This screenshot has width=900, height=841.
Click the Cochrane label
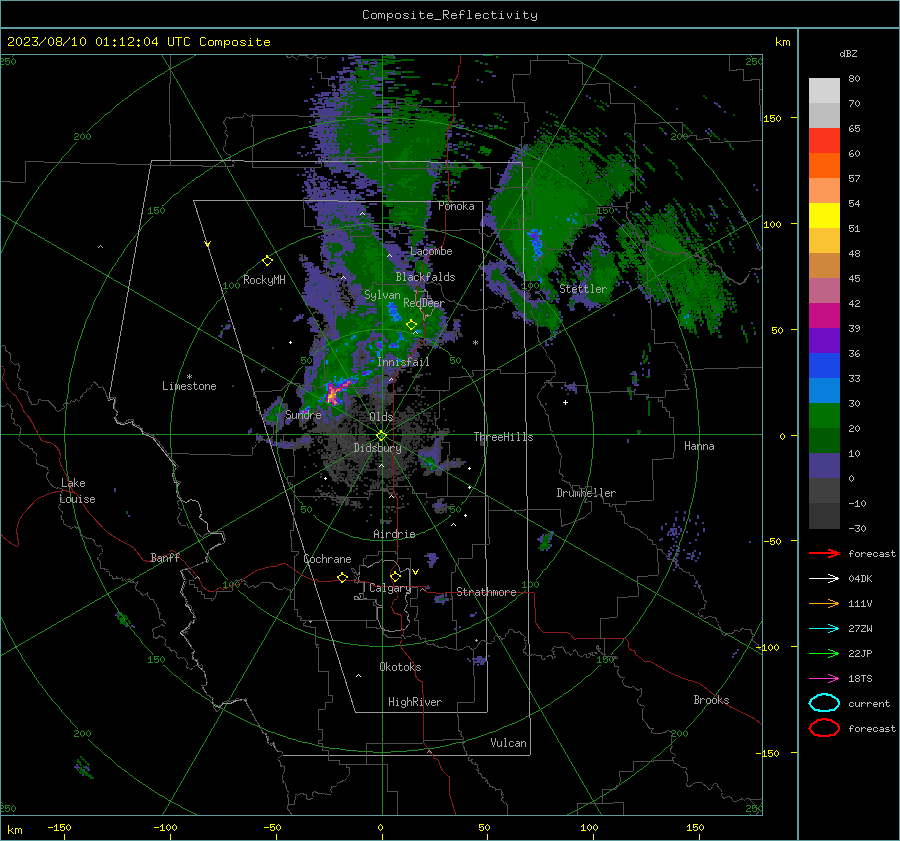327,559
